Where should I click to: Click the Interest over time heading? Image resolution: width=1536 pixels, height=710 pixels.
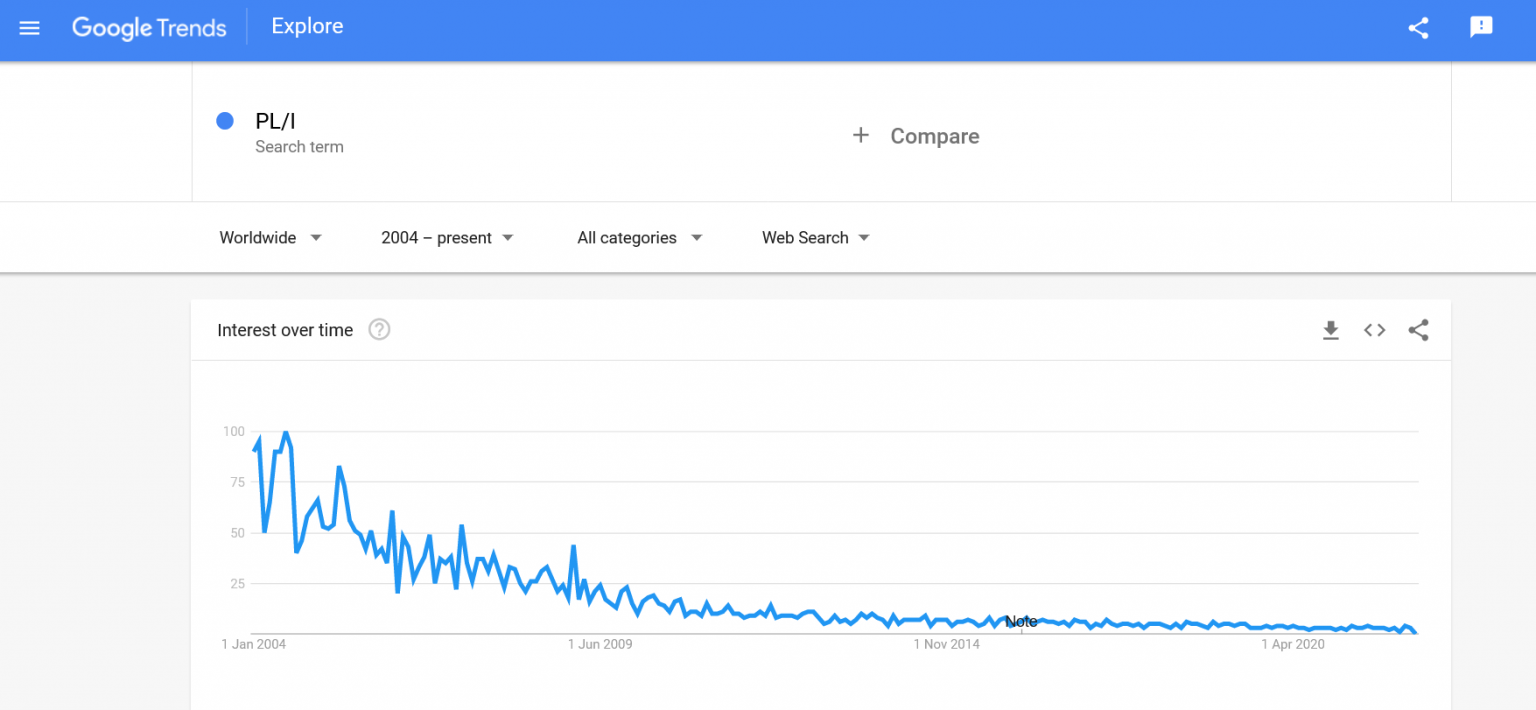(x=285, y=330)
